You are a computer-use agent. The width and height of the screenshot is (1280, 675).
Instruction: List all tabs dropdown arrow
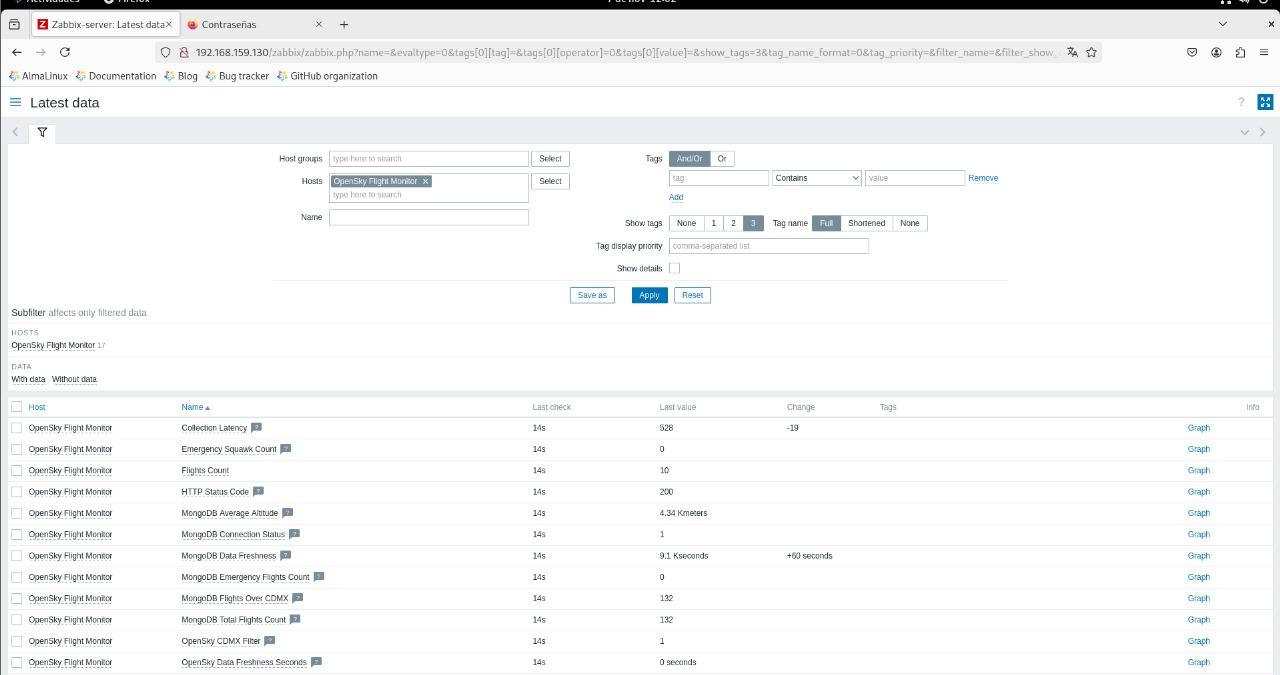click(x=1223, y=24)
